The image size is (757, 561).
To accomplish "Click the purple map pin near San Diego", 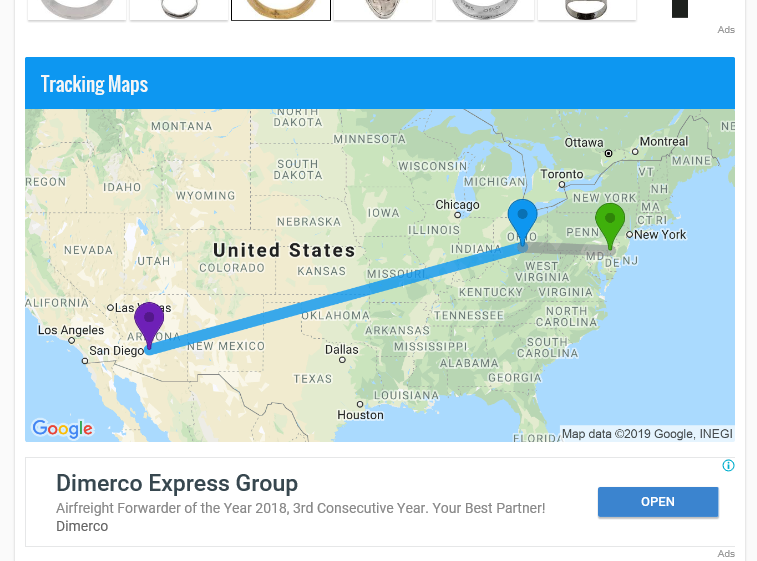I will coord(149,321).
